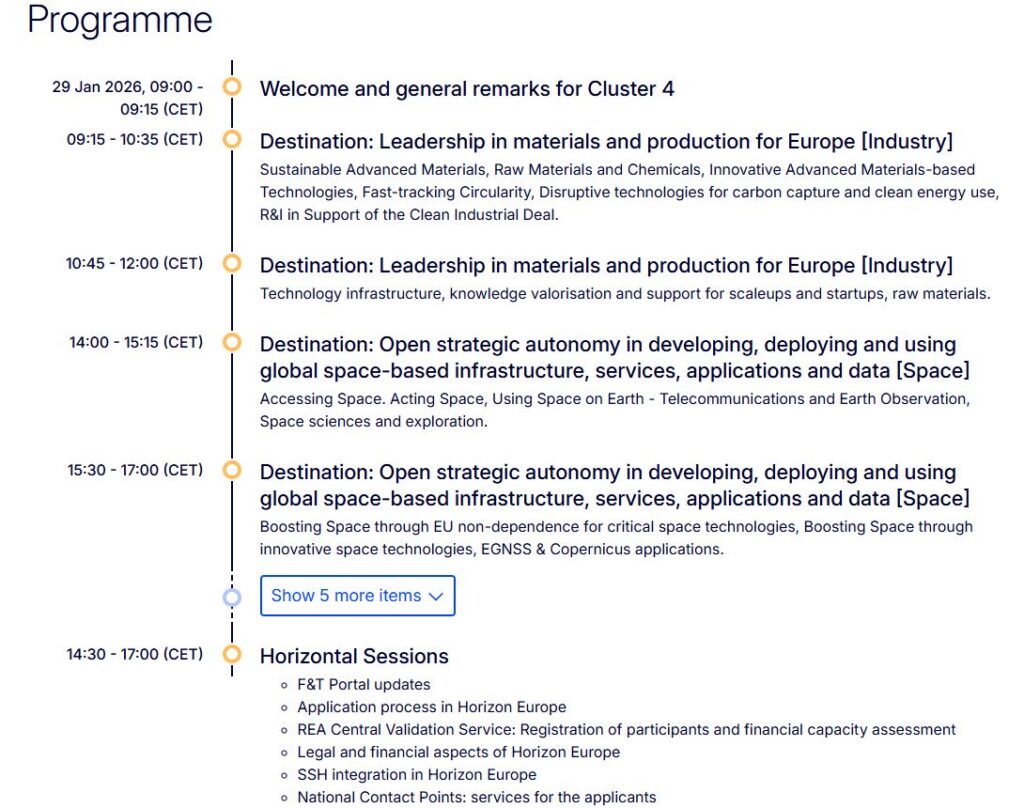Select the 10:45 Industry destination heading
This screenshot has height=808, width=1024.
coord(606,265)
